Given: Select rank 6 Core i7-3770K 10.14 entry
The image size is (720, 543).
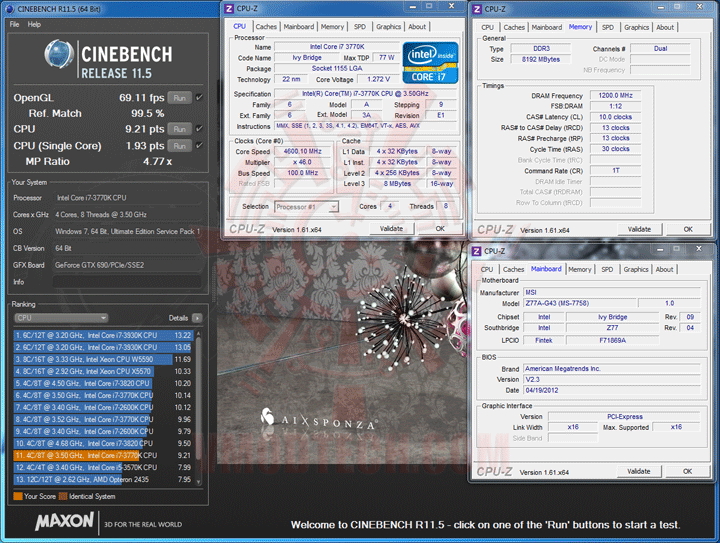Looking at the screenshot, I should pos(103,395).
